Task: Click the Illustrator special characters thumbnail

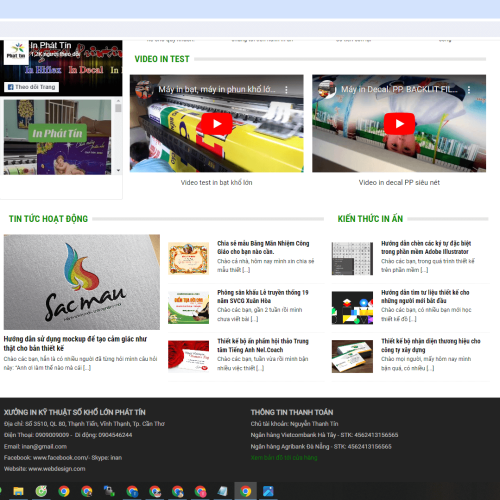Action: 352,258
